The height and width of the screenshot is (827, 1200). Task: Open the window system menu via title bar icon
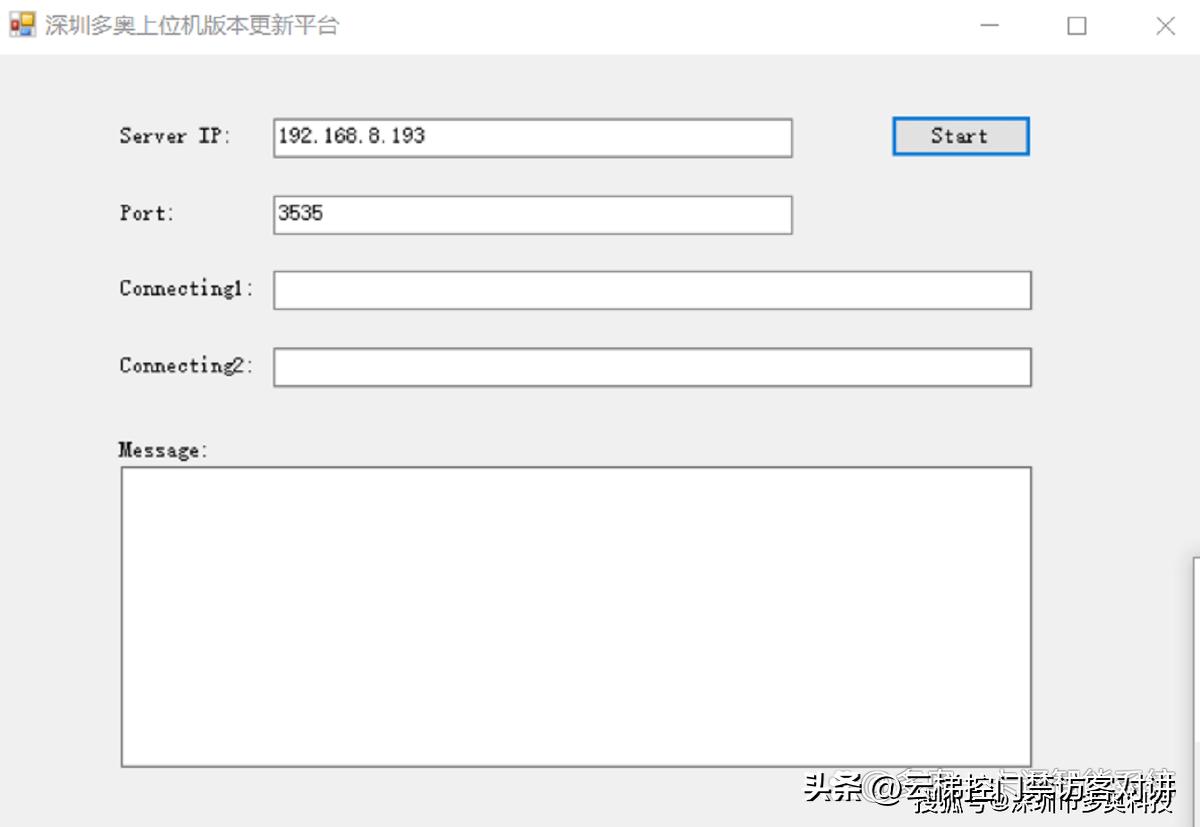click(x=20, y=23)
